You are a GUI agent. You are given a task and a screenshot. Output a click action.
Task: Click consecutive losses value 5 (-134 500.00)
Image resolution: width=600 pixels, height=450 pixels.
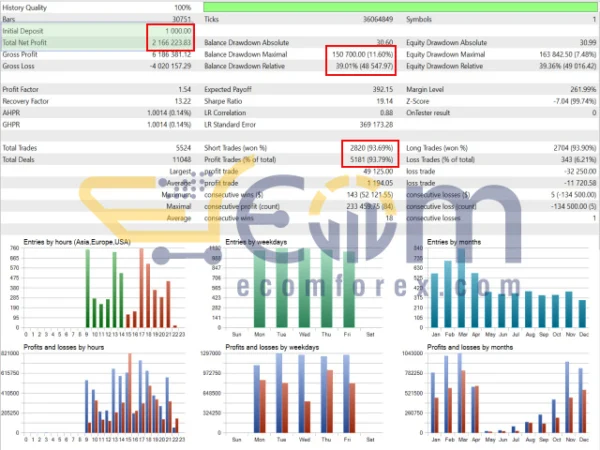coord(574,195)
